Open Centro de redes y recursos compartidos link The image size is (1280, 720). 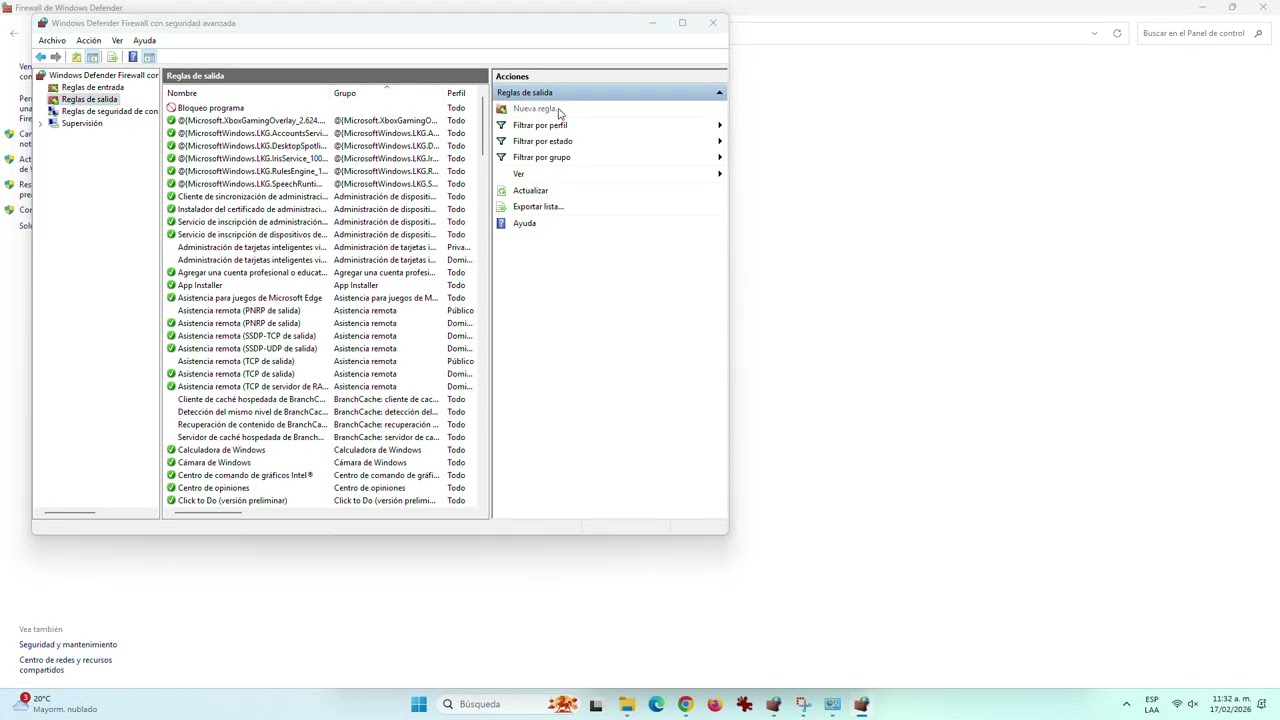click(65, 665)
